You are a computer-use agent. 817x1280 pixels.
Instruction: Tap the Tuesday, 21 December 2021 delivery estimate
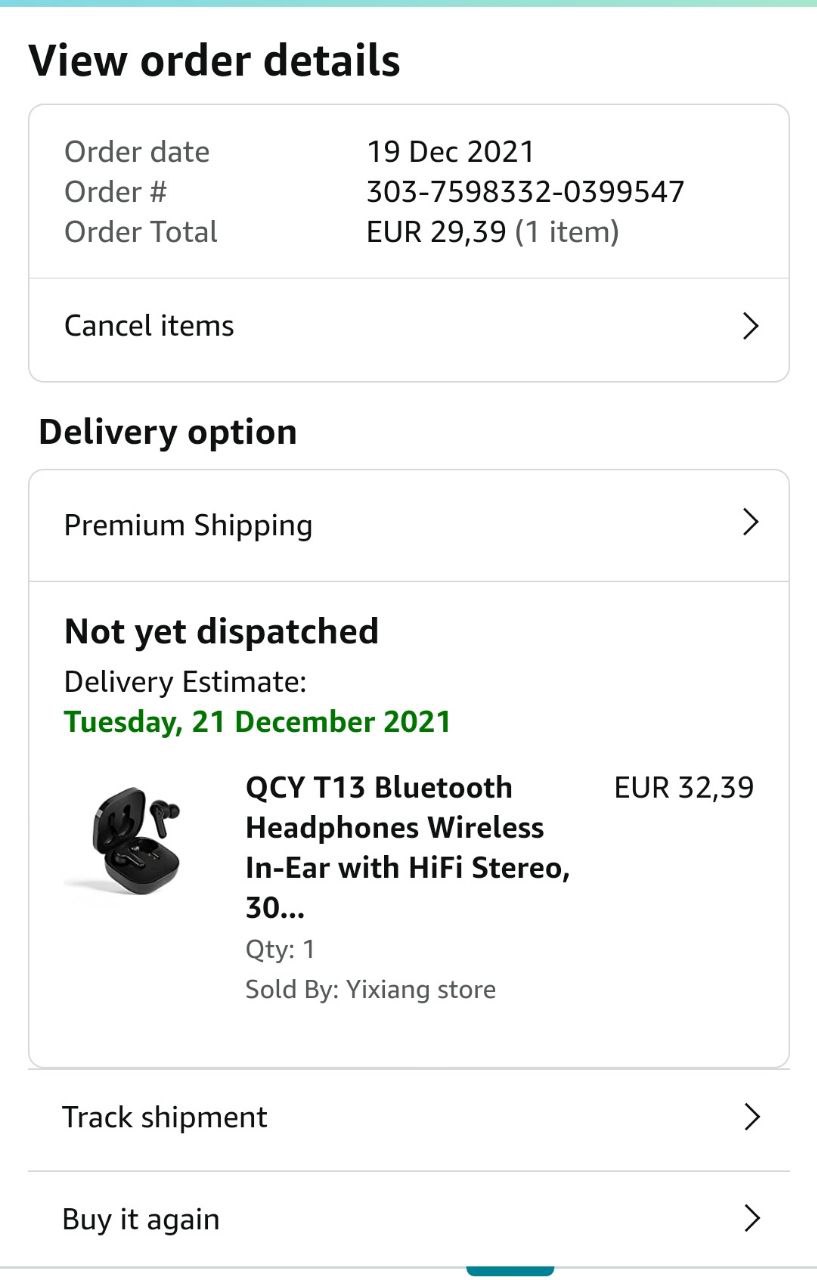pos(257,722)
